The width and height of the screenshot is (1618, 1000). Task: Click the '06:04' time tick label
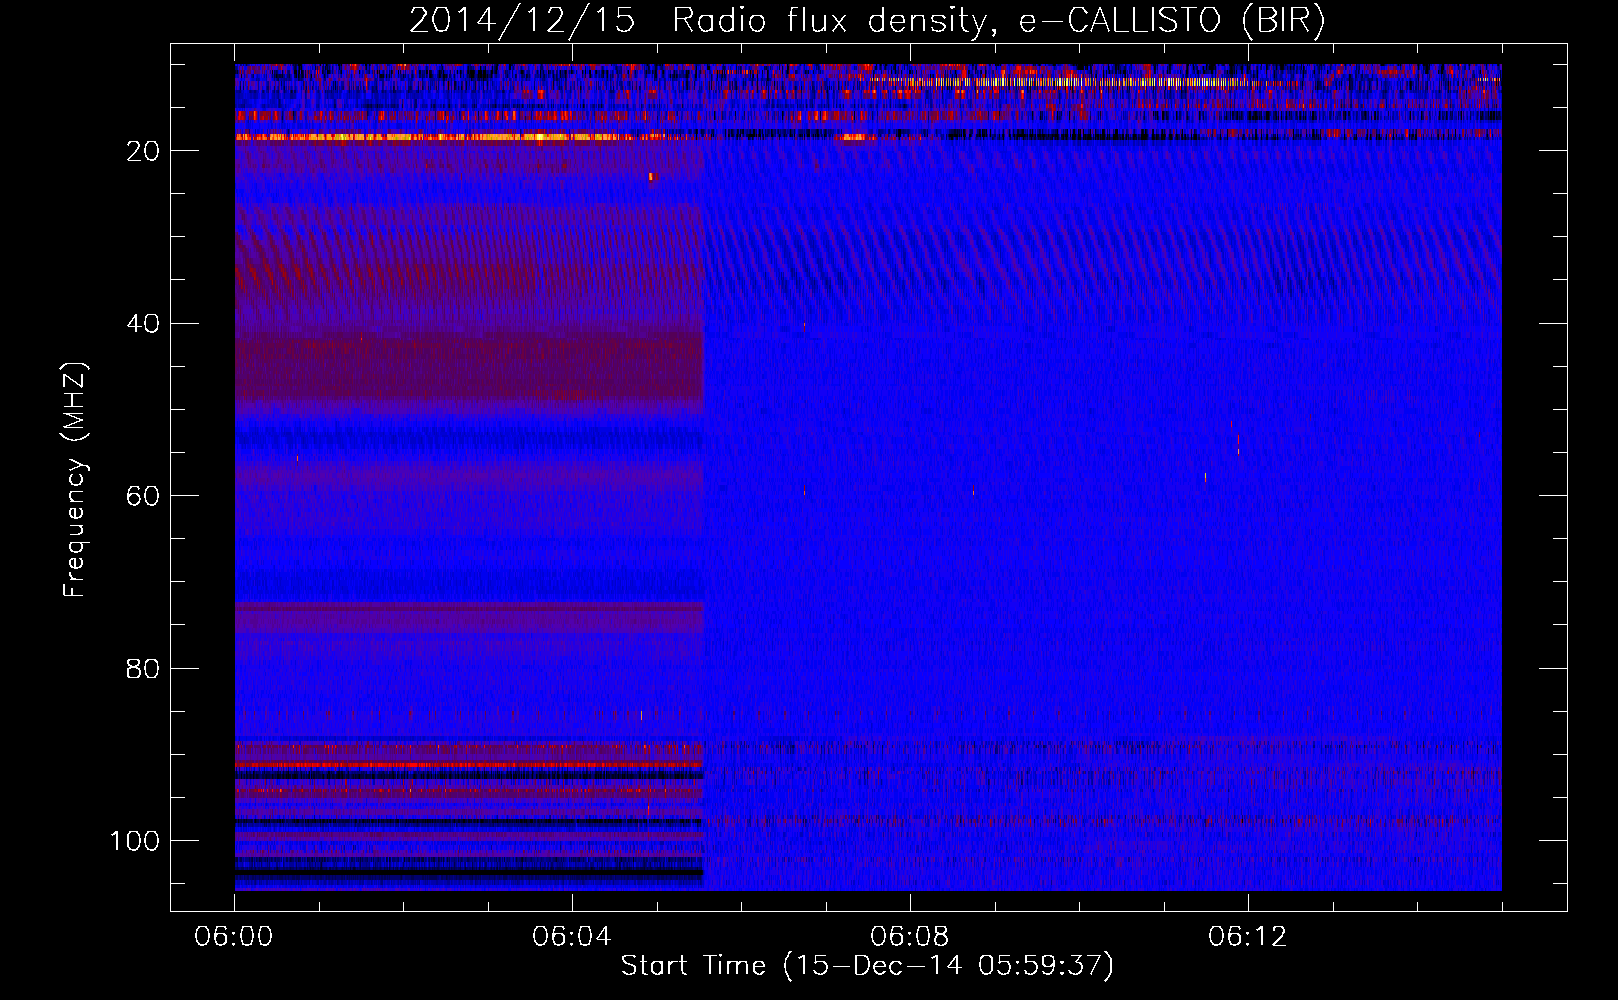(x=572, y=937)
